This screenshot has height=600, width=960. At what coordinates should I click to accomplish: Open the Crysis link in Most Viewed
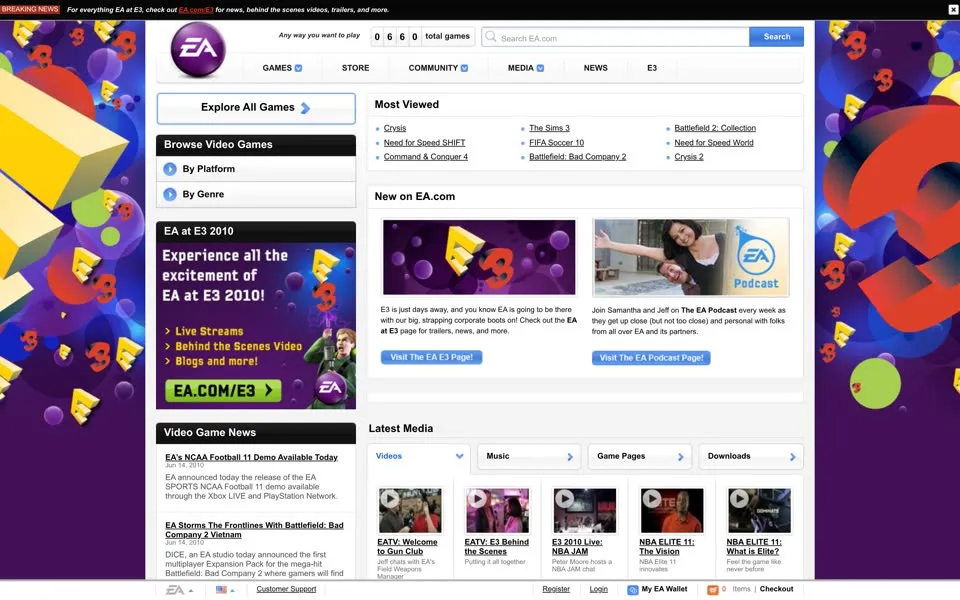(395, 128)
